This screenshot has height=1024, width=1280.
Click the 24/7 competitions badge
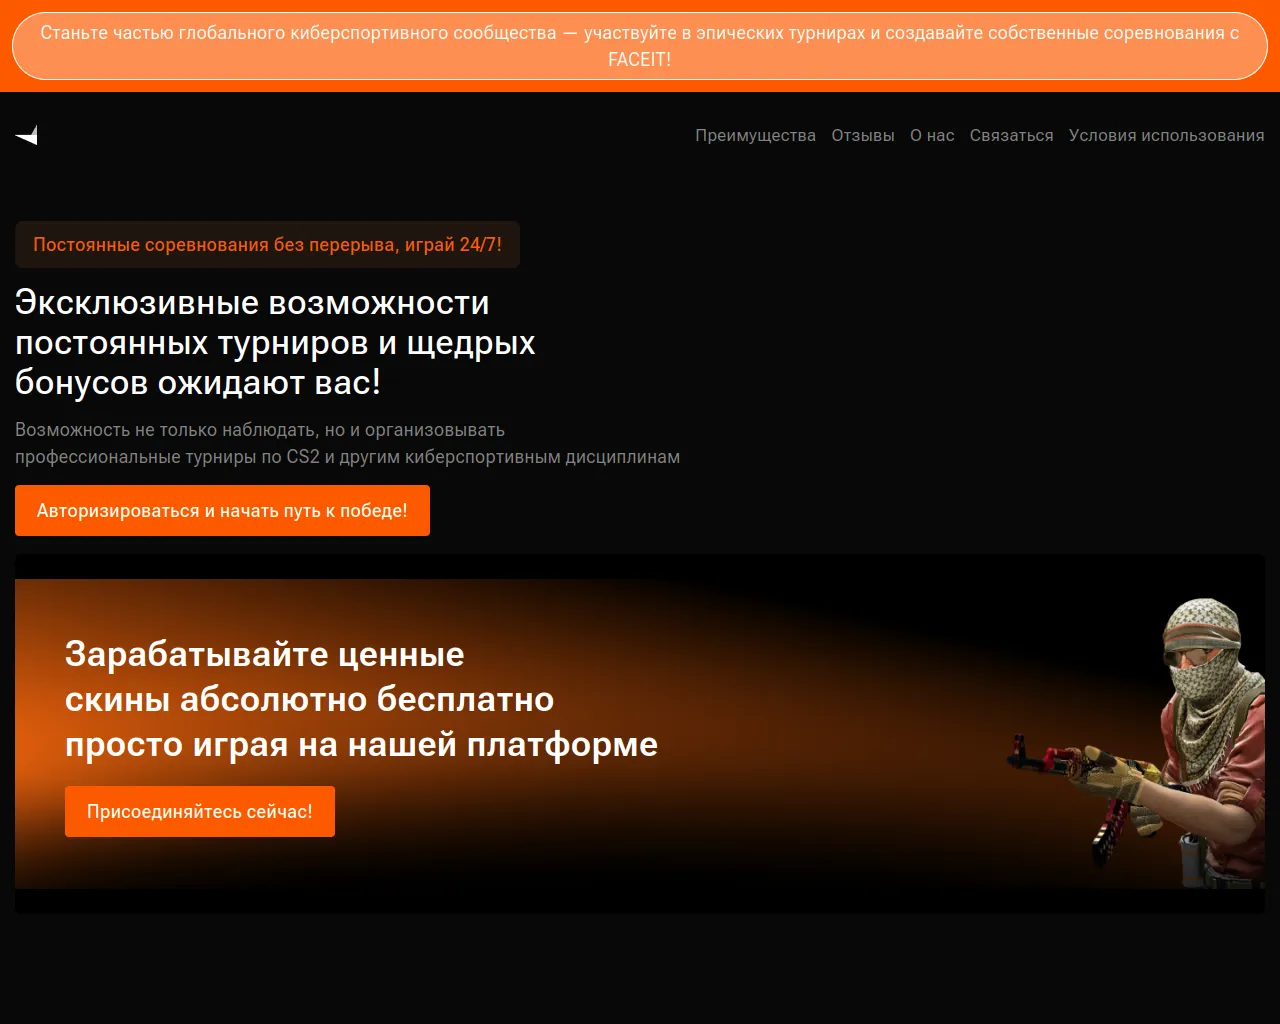[x=267, y=245]
